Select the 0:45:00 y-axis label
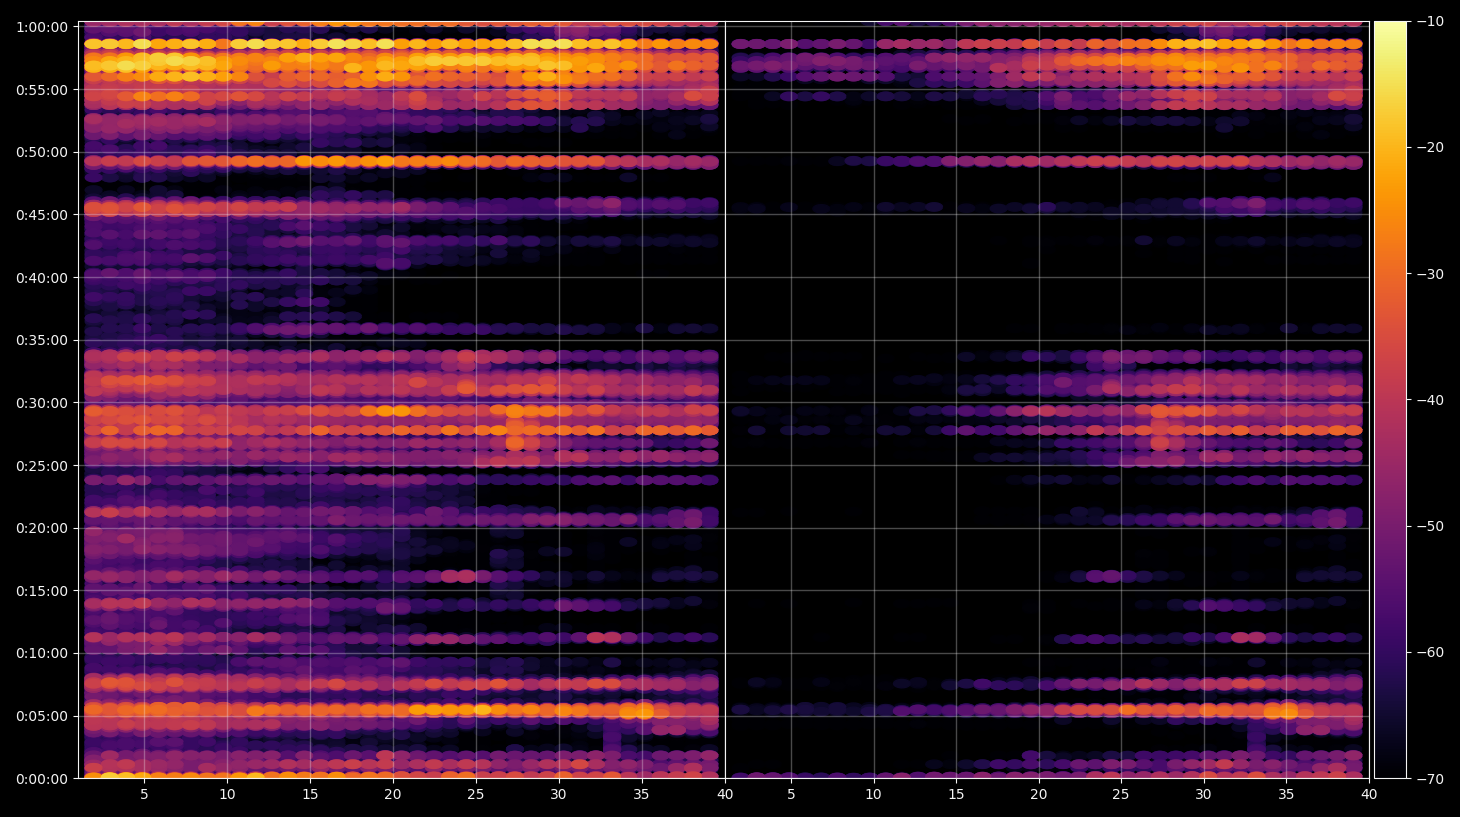 tap(42, 215)
